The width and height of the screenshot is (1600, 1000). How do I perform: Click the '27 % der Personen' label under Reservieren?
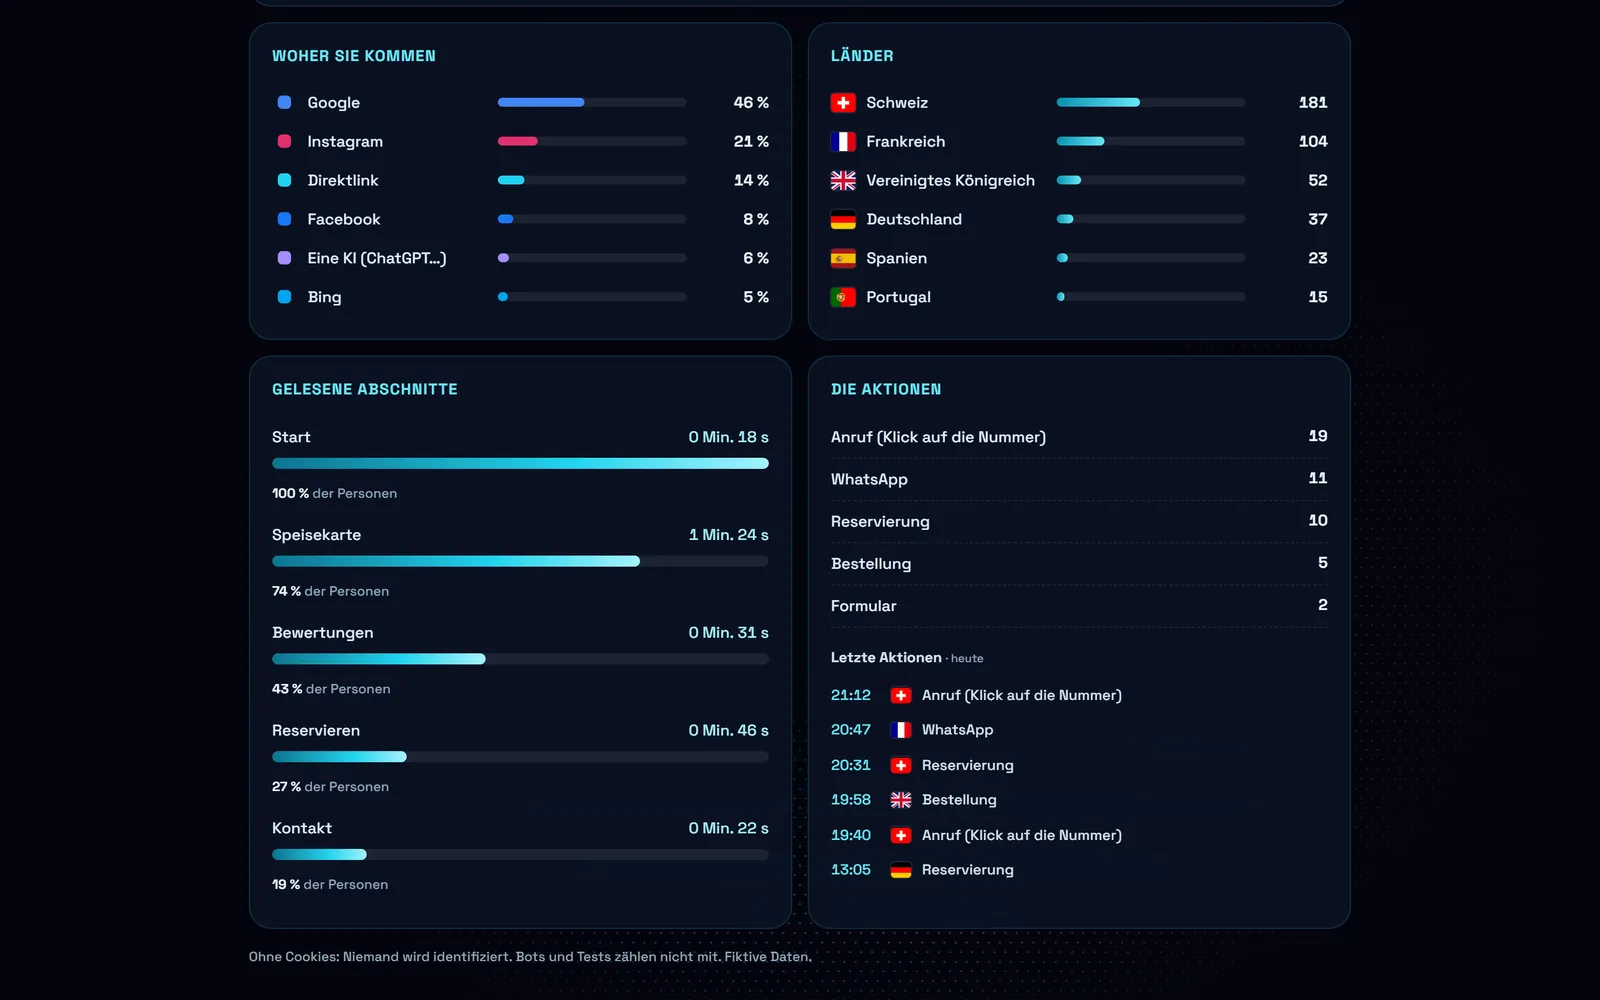pos(330,788)
